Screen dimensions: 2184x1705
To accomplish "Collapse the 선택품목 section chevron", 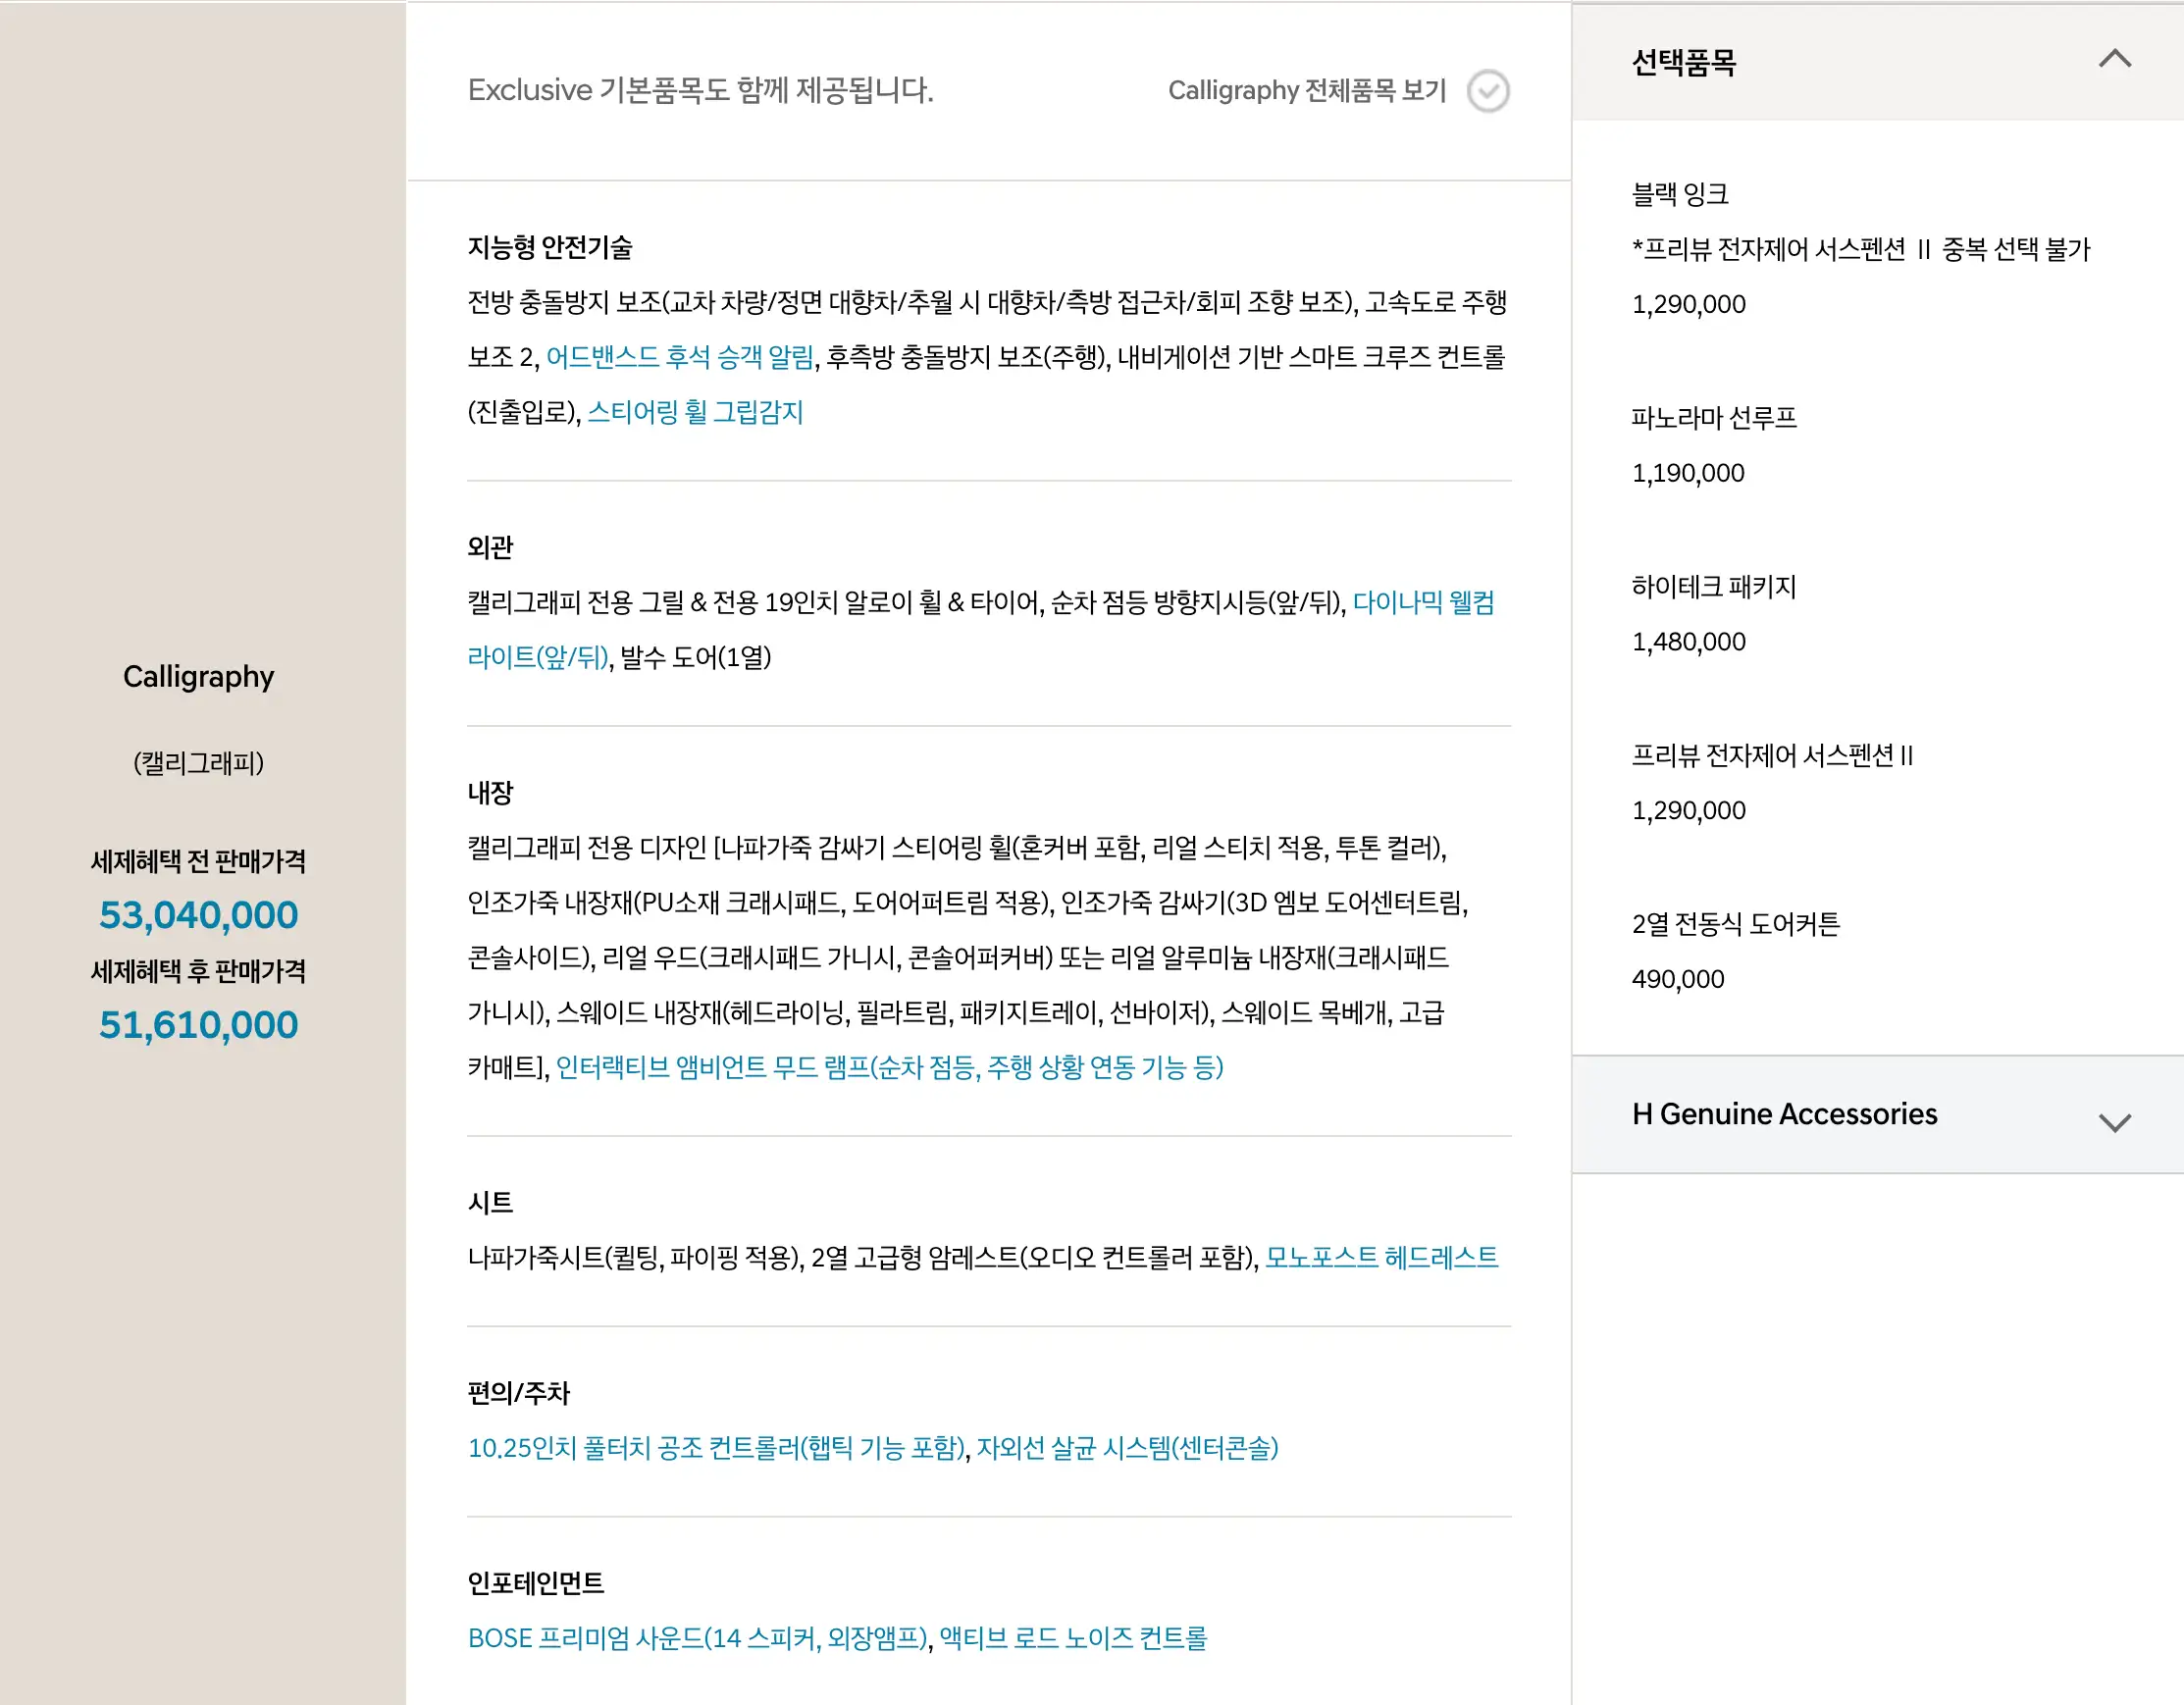I will (2114, 59).
